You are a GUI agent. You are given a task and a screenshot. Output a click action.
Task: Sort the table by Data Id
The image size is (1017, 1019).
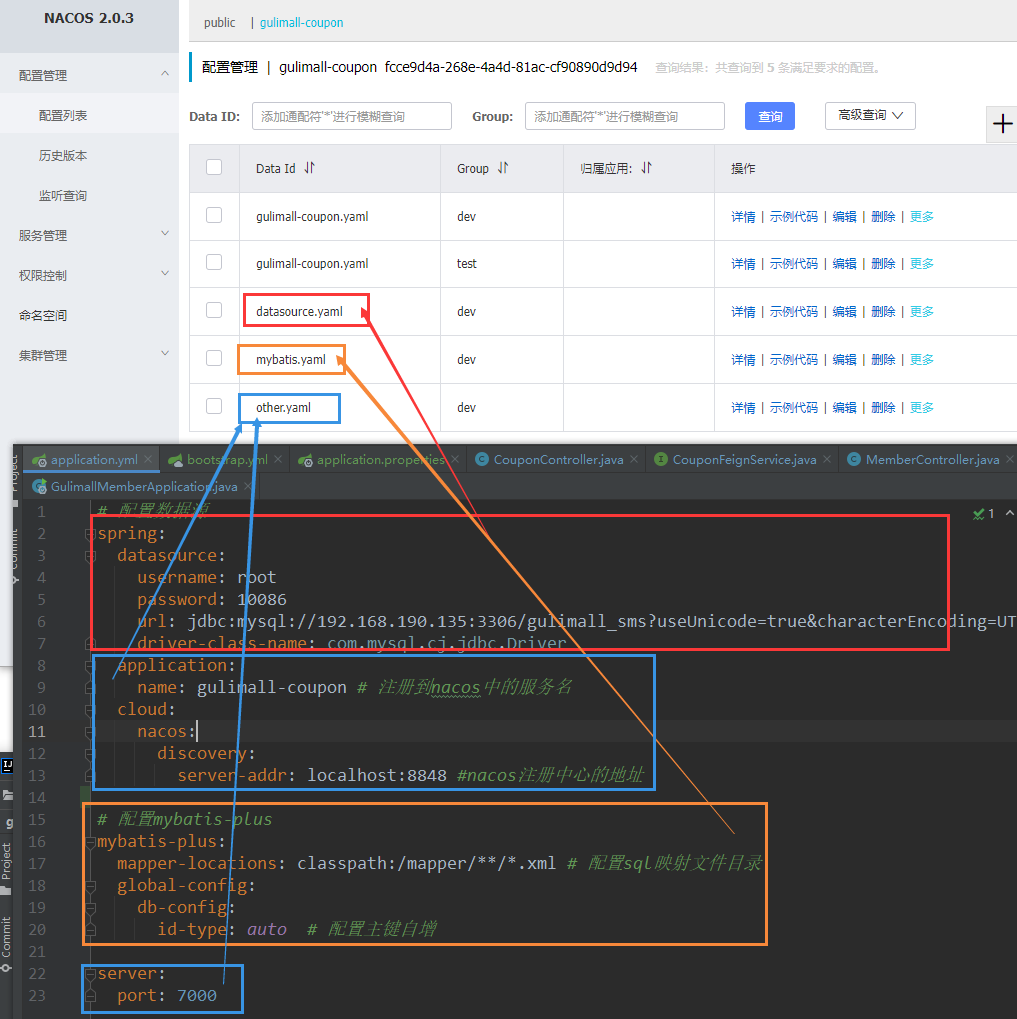pyautogui.click(x=309, y=168)
